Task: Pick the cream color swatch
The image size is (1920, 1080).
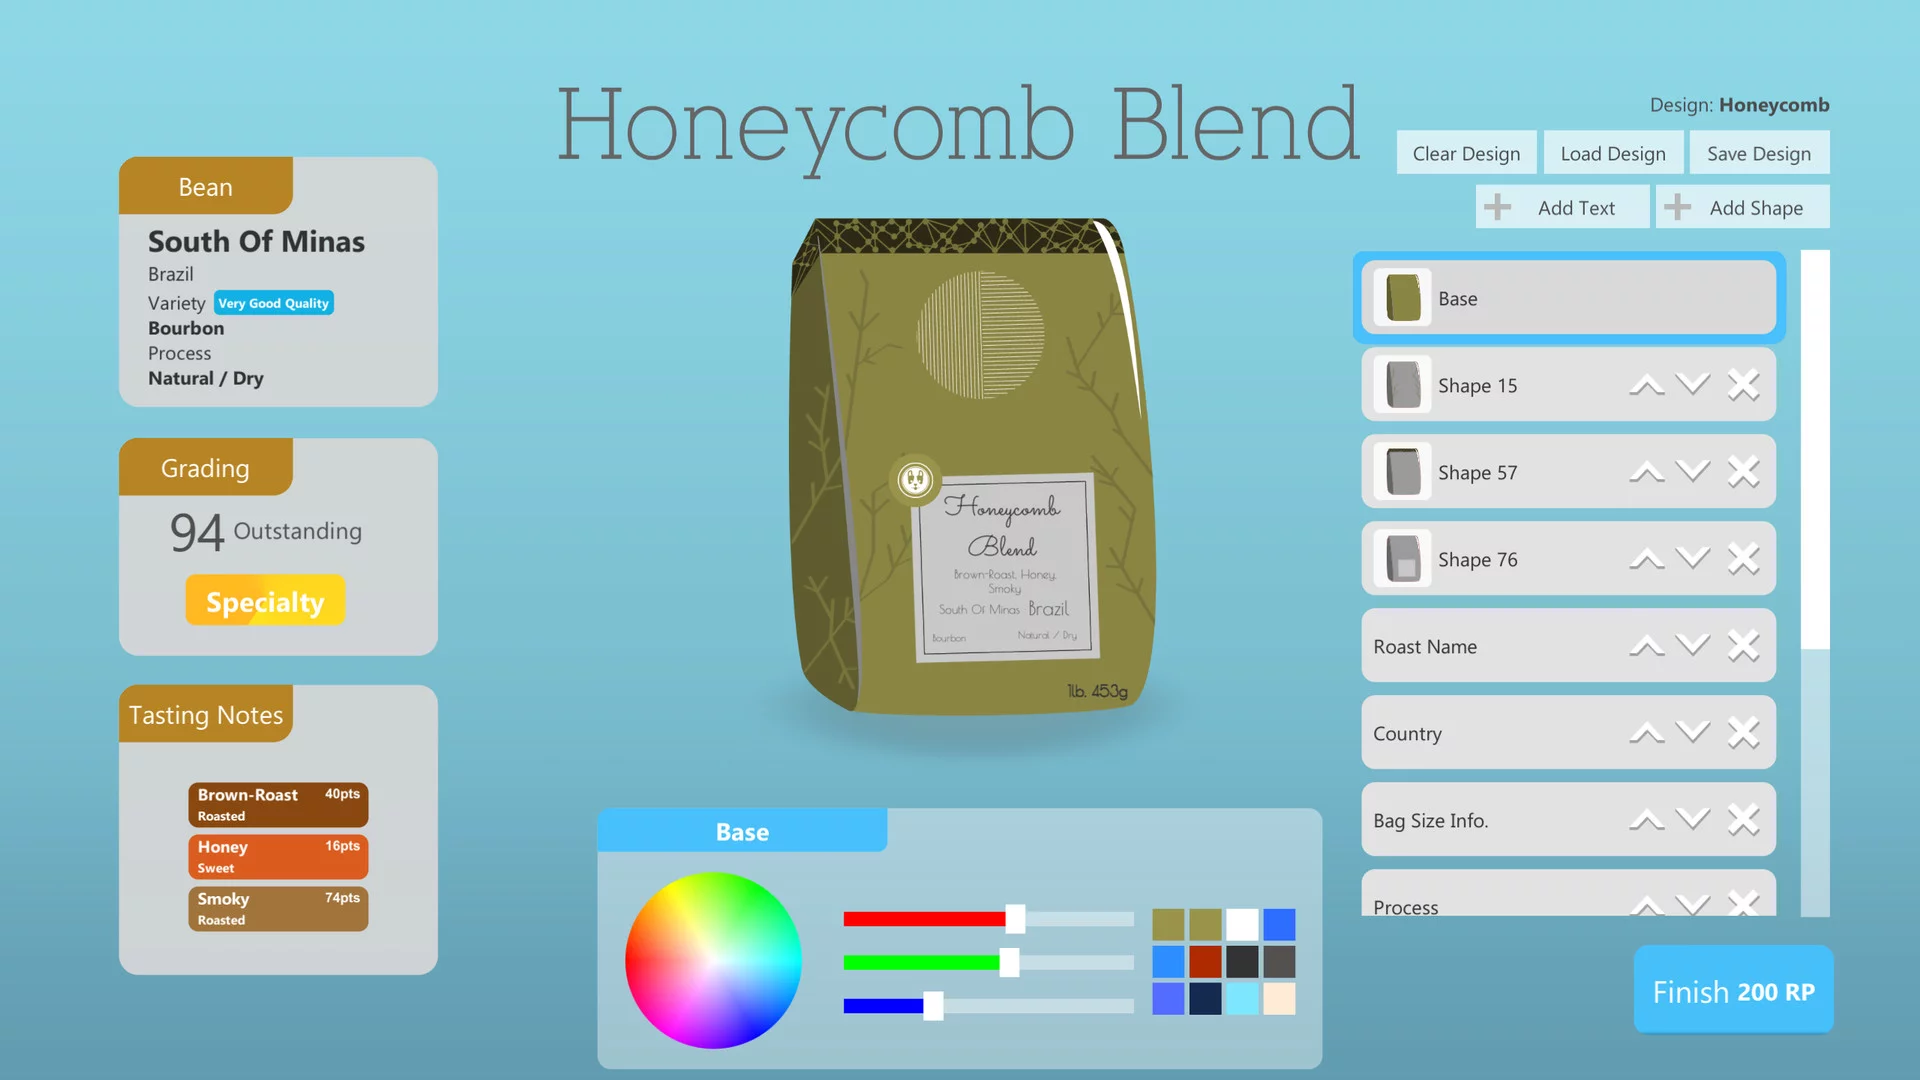Action: point(1279,998)
